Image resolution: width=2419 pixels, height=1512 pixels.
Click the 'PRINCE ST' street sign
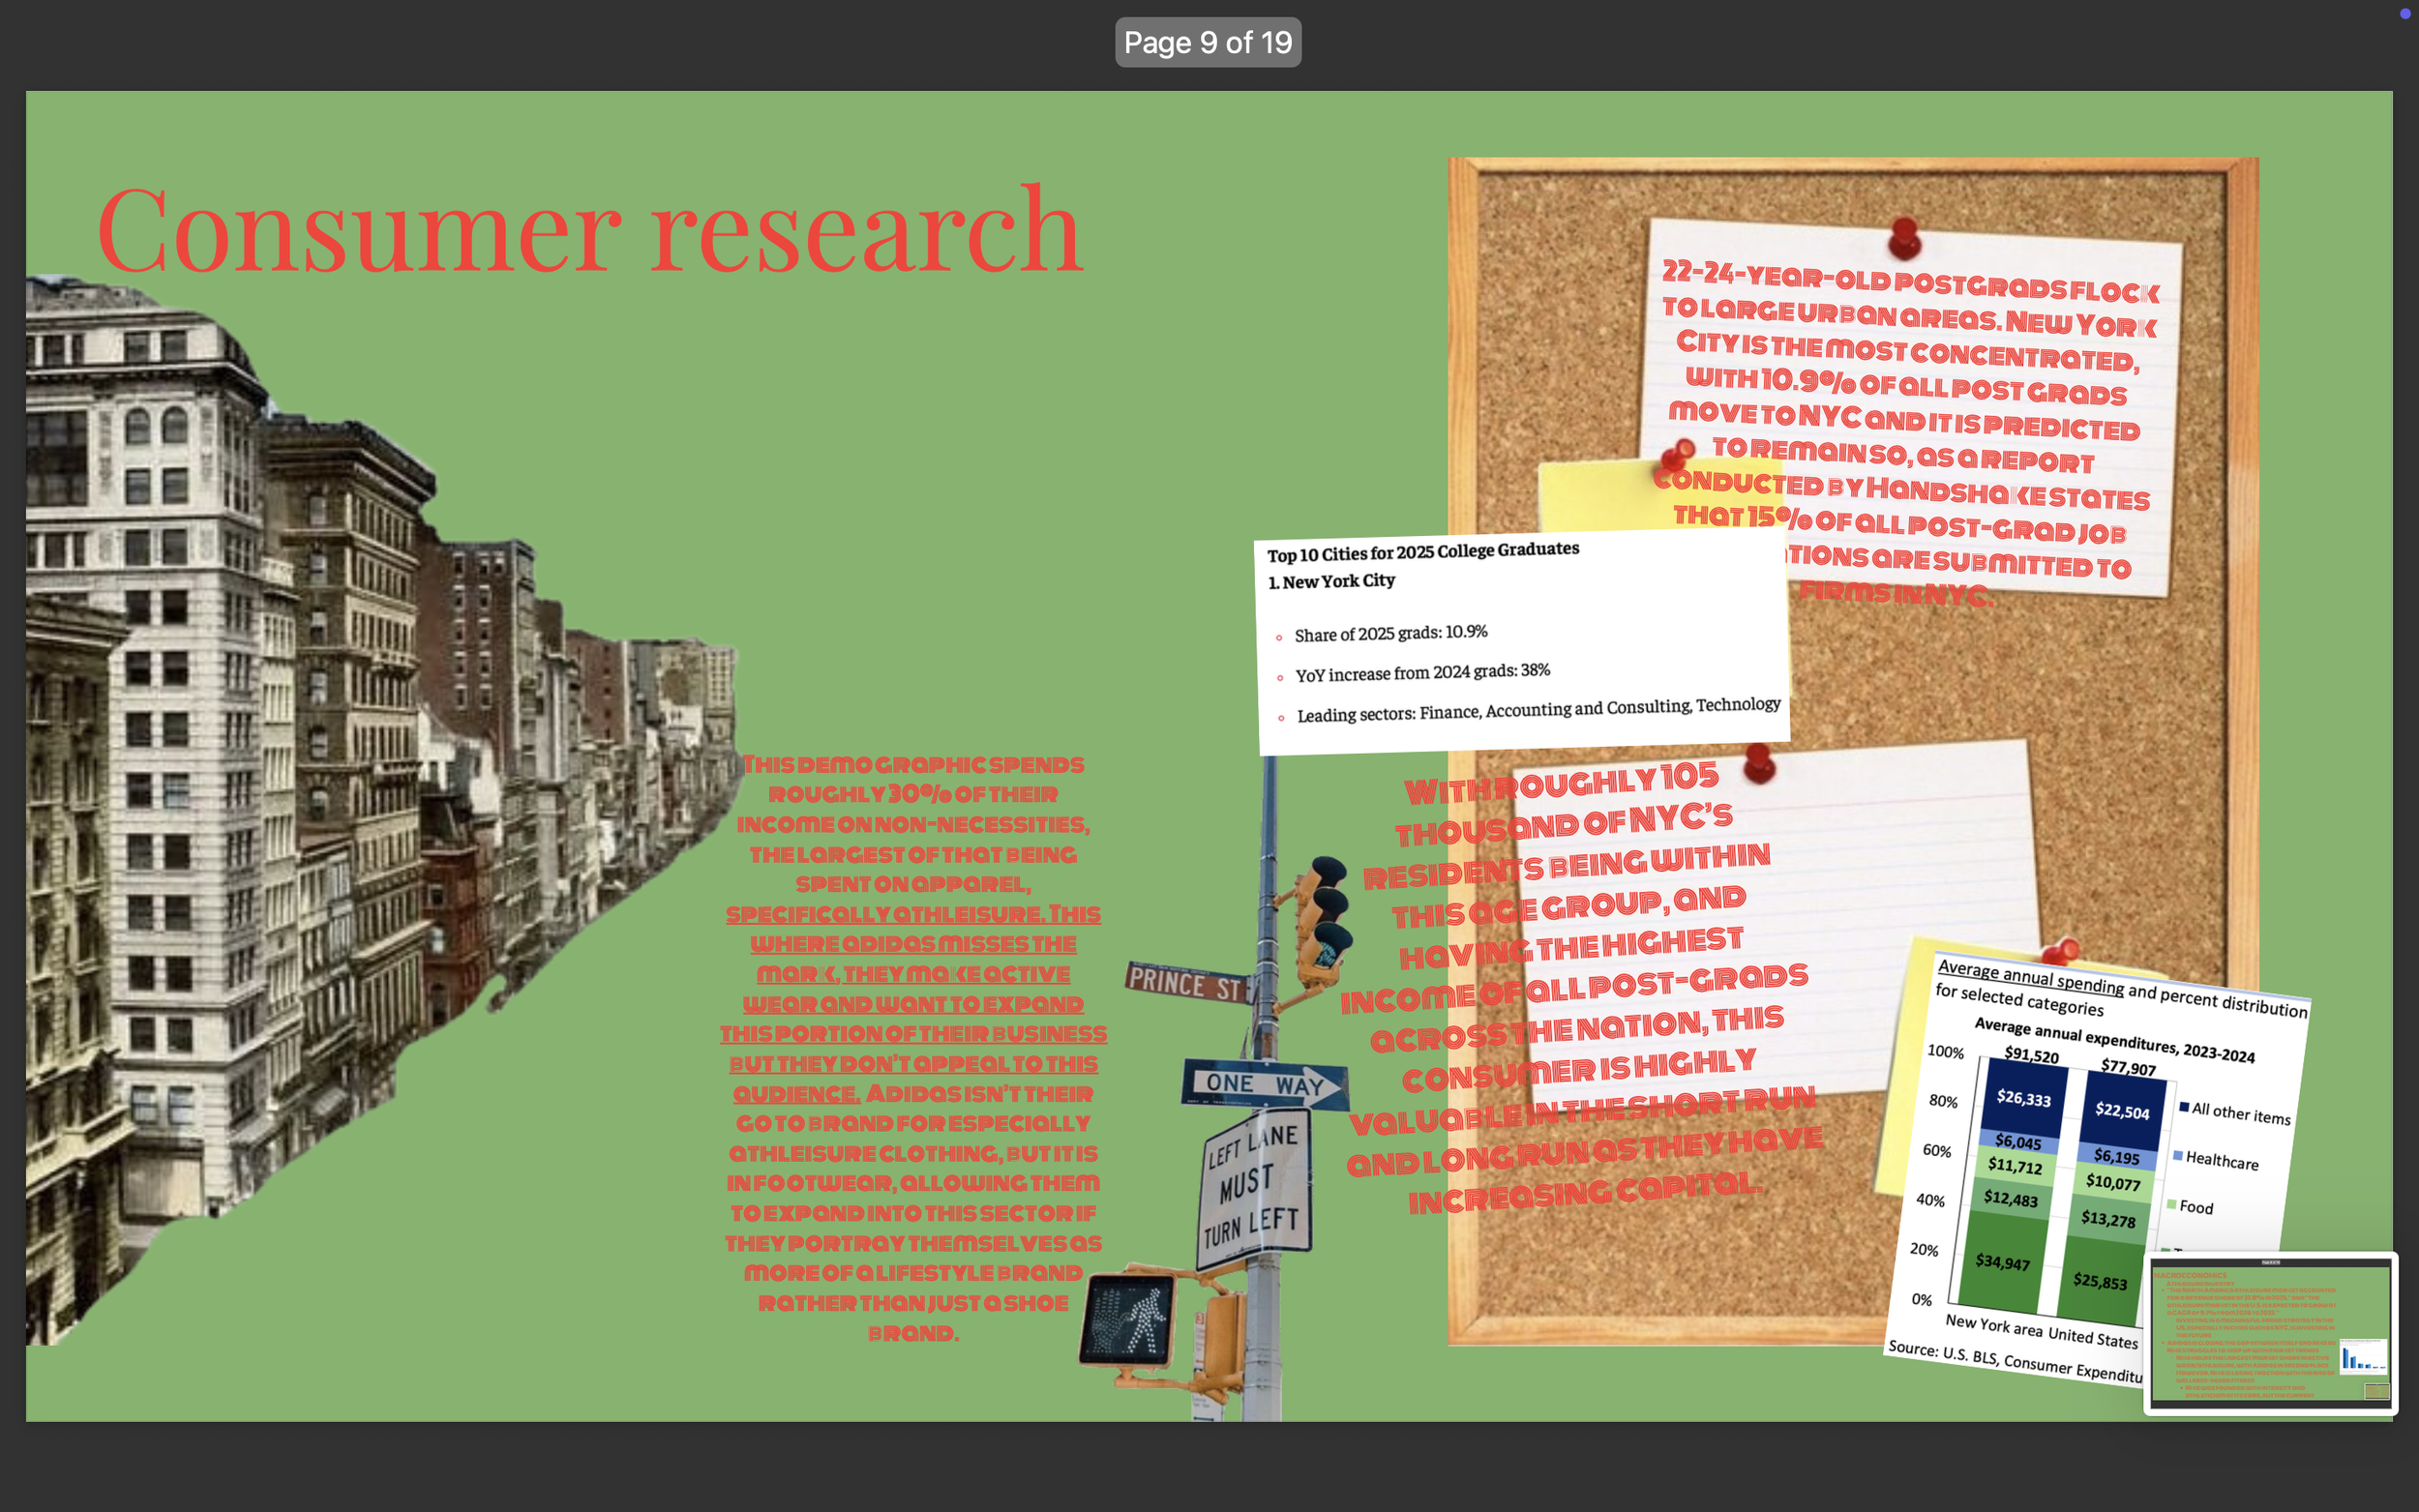tap(1187, 984)
